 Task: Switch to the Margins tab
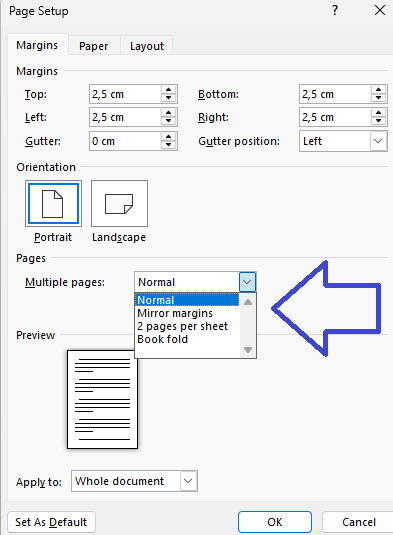click(x=37, y=45)
